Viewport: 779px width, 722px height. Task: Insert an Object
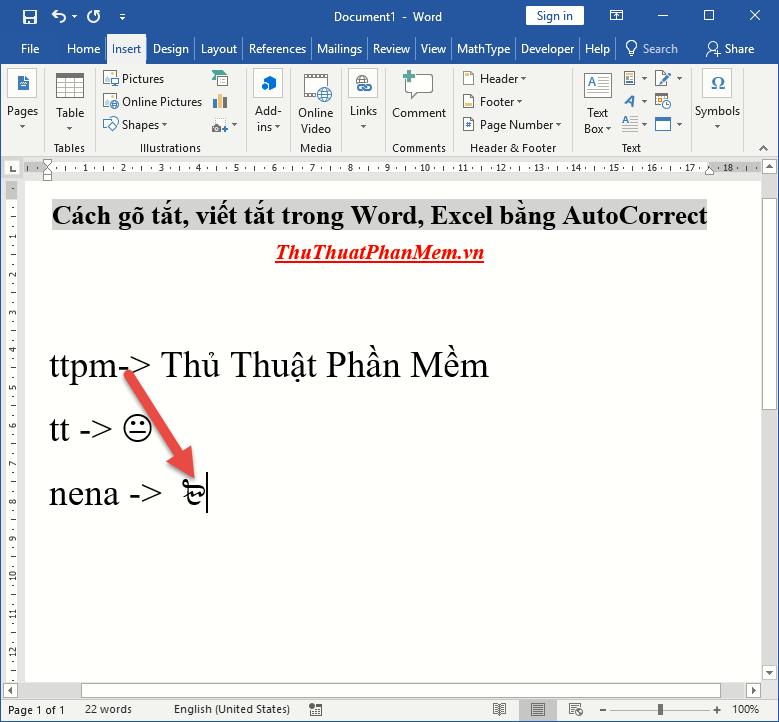pos(668,124)
